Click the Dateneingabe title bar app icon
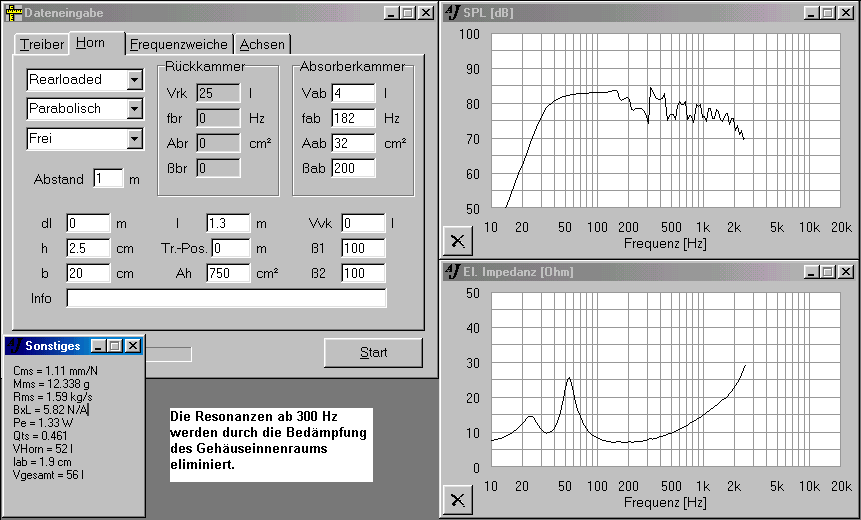Image resolution: width=861 pixels, height=520 pixels. [x=13, y=13]
